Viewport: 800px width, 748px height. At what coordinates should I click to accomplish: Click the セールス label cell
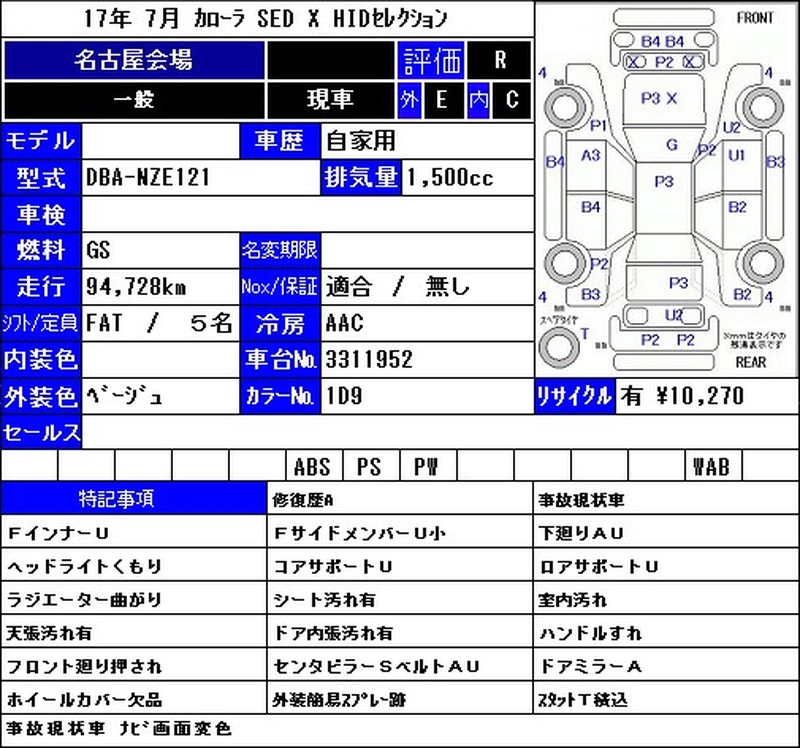pyautogui.click(x=41, y=433)
